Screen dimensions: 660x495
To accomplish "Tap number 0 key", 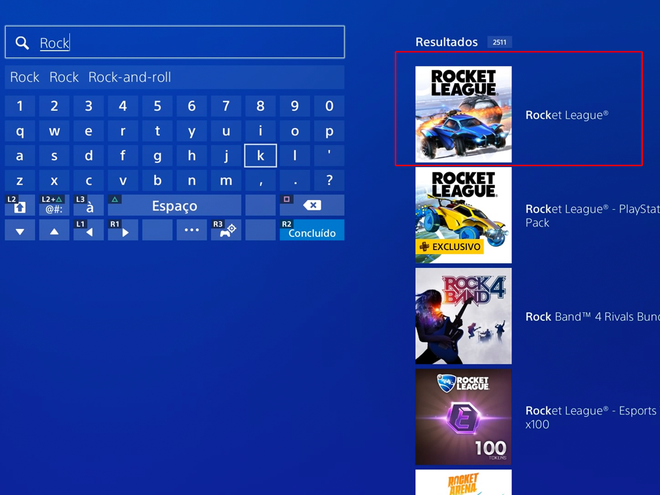I will click(329, 106).
